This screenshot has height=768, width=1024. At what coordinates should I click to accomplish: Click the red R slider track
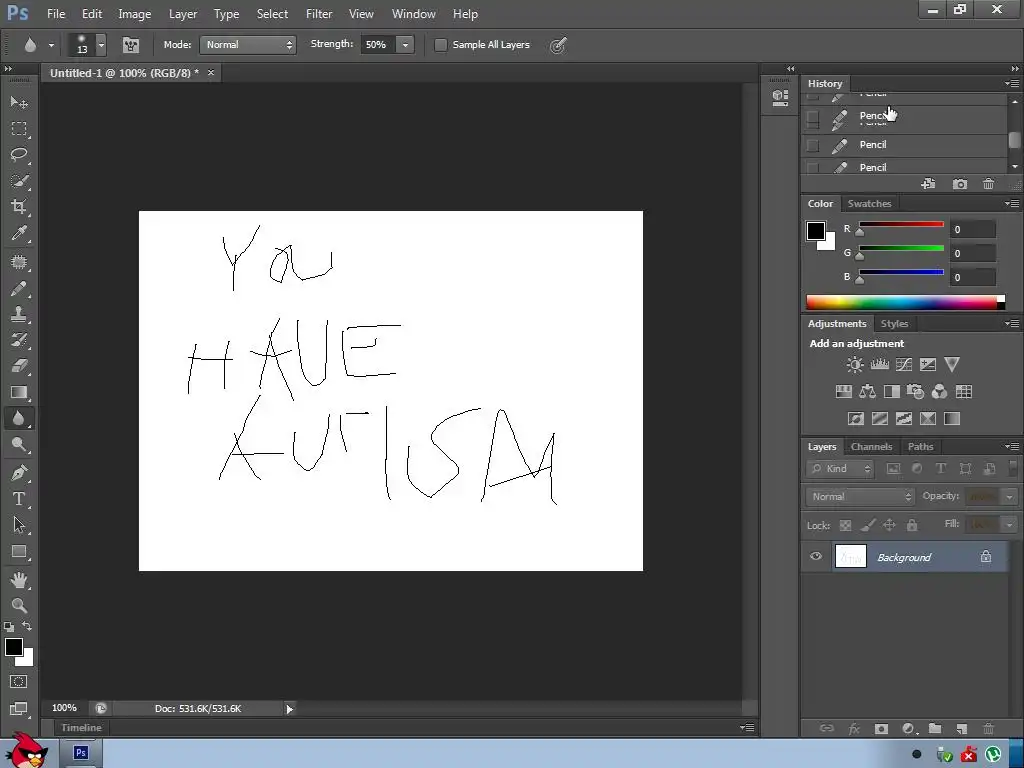coord(901,224)
